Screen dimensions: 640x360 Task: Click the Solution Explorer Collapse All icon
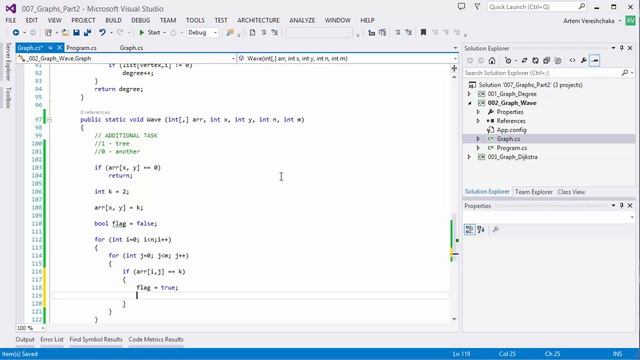[546, 60]
